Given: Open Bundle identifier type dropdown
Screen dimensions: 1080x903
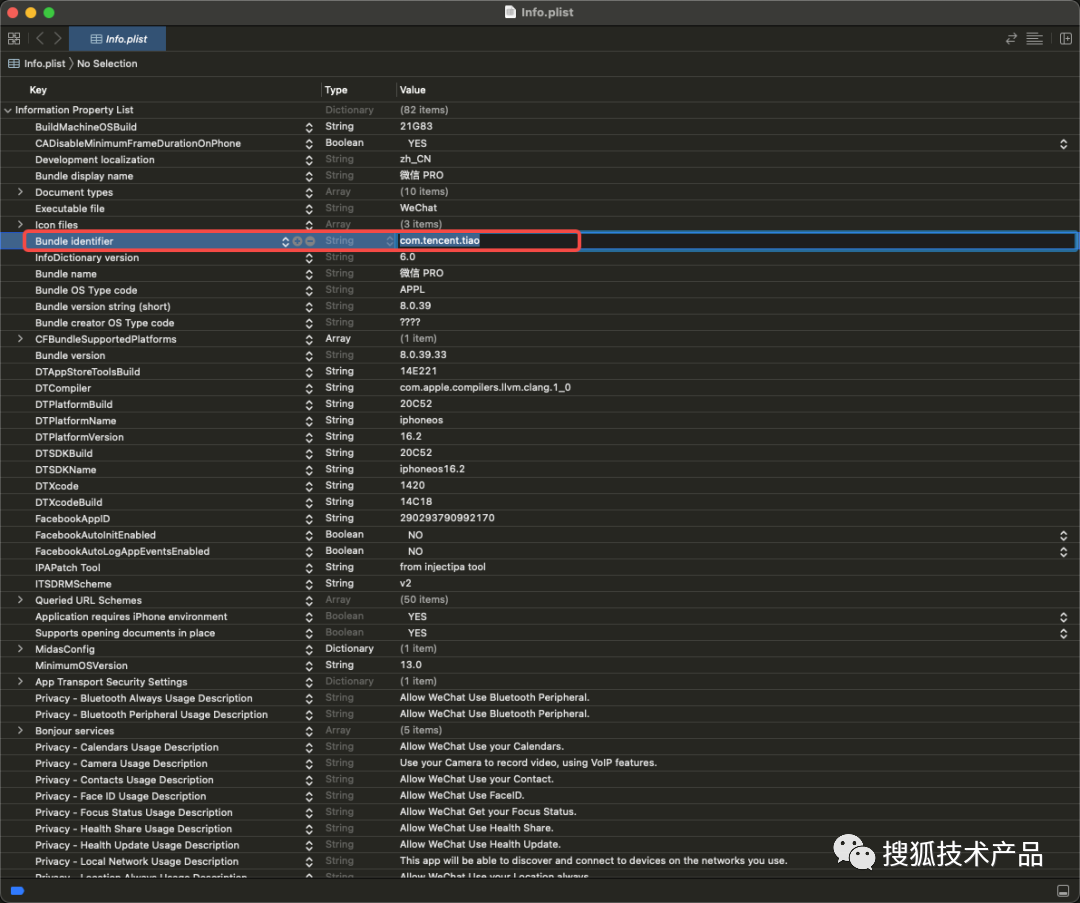Looking at the screenshot, I should [x=389, y=241].
